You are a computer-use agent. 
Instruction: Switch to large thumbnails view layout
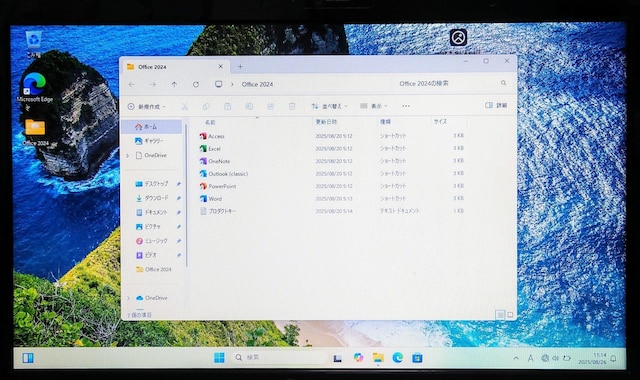coord(510,315)
